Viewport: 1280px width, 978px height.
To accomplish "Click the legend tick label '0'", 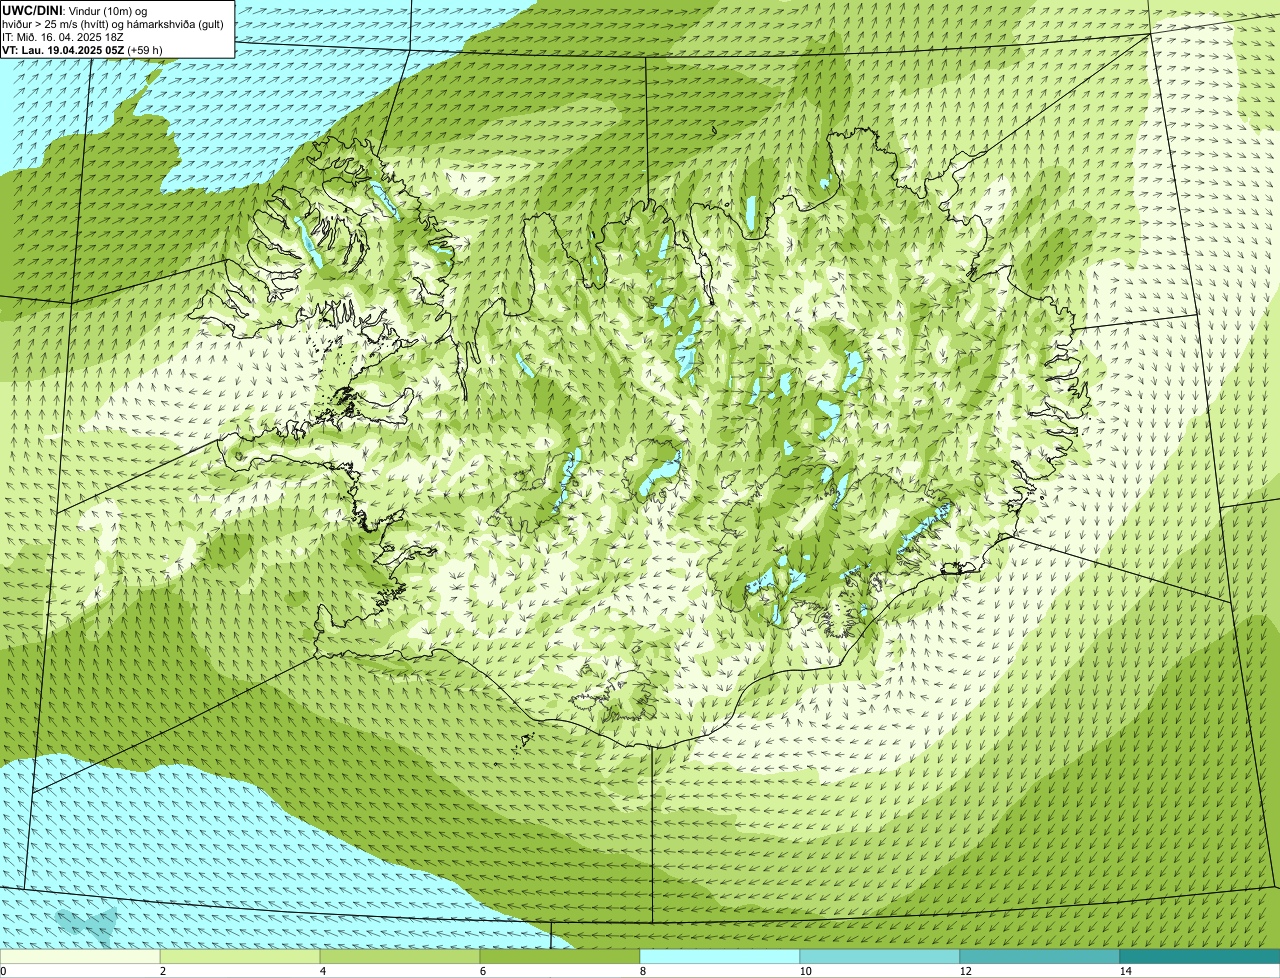I will (x=3, y=971).
